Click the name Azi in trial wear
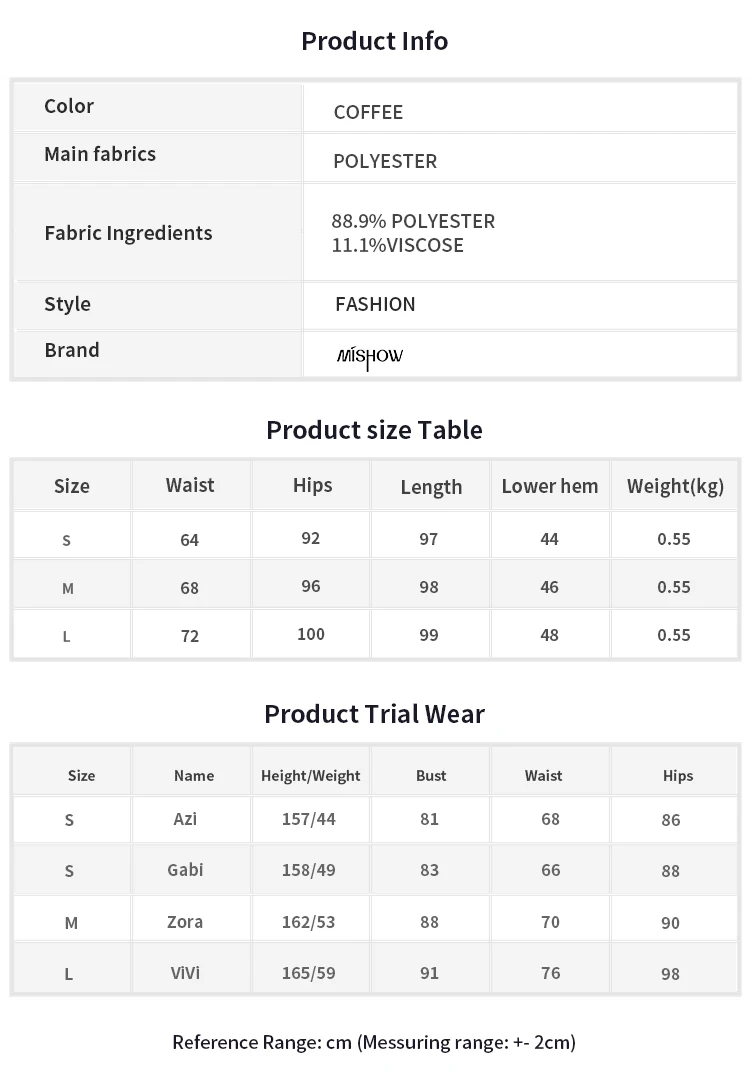This screenshot has width=750, height=1082. pyautogui.click(x=185, y=819)
